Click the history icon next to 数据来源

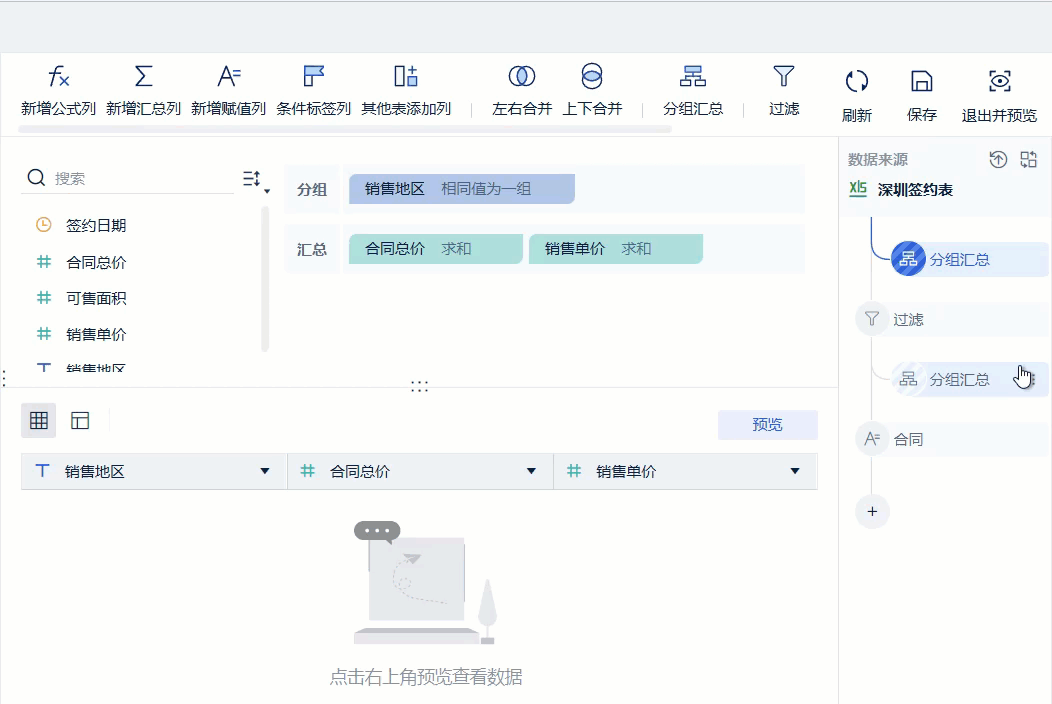coord(998,159)
